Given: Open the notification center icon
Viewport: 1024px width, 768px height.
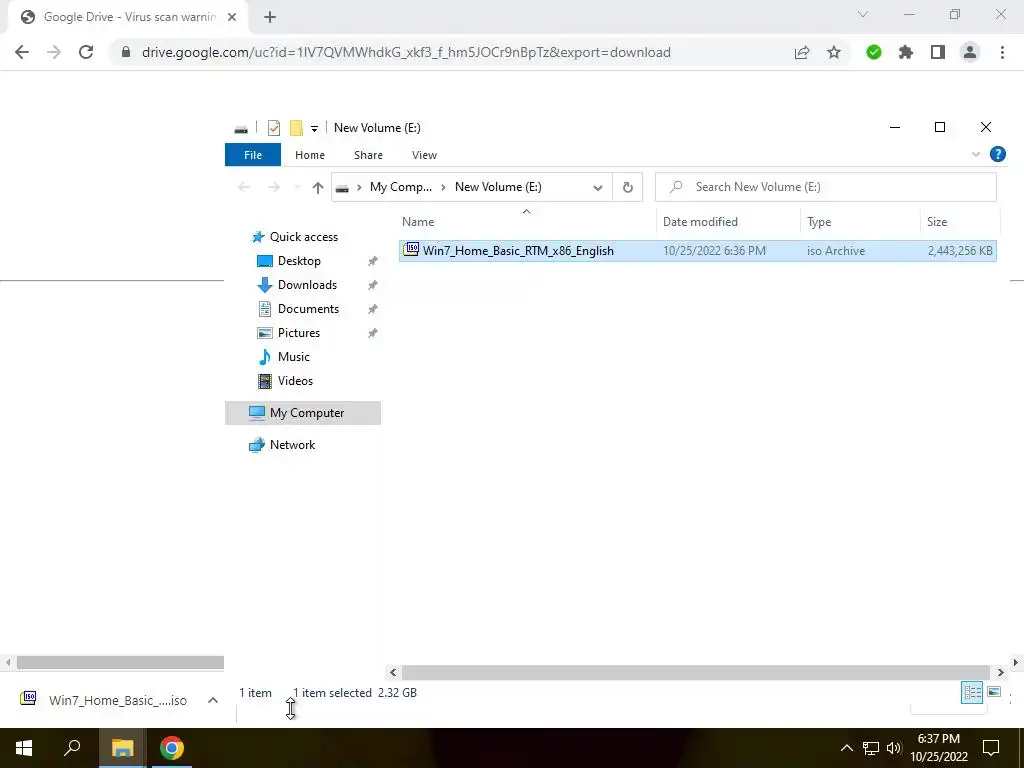Looking at the screenshot, I should click(x=991, y=748).
